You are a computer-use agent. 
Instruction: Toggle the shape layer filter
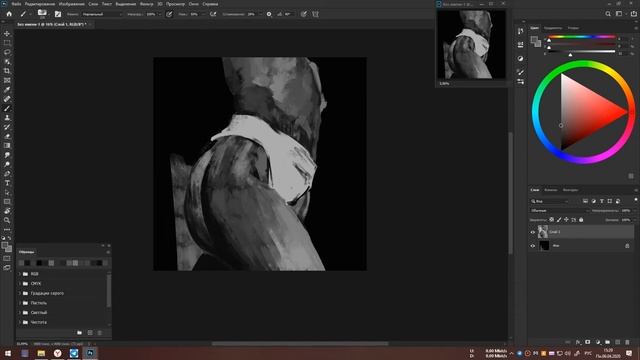(x=610, y=201)
